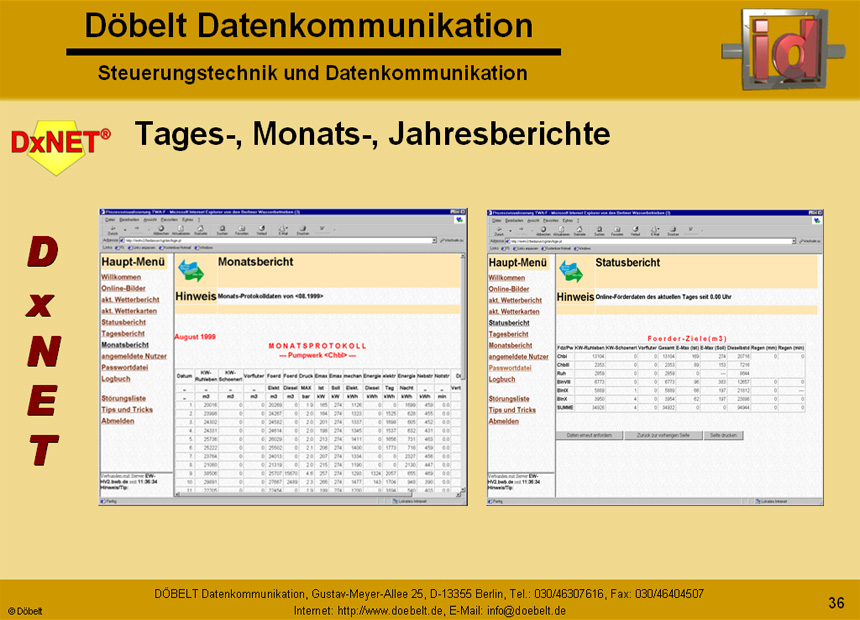Open Datei menu in Statusbericht window
The image size is (860, 620).
point(496,221)
